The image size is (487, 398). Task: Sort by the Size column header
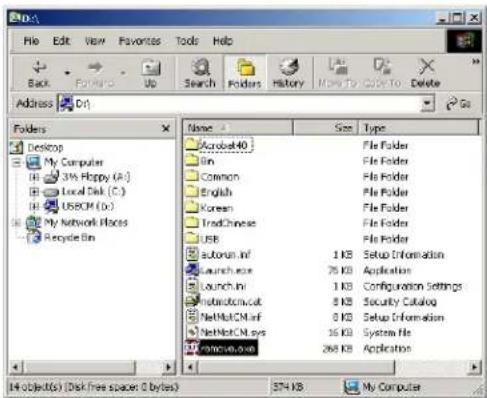point(325,128)
